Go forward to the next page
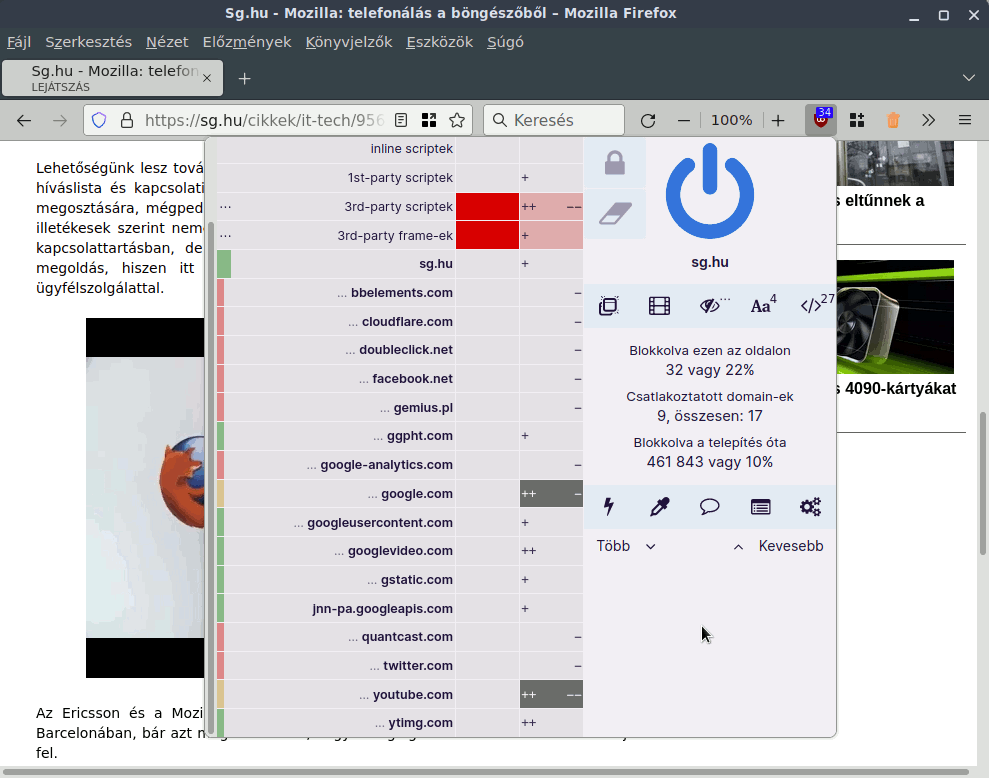Screen dimensions: 989x778 click(60, 121)
